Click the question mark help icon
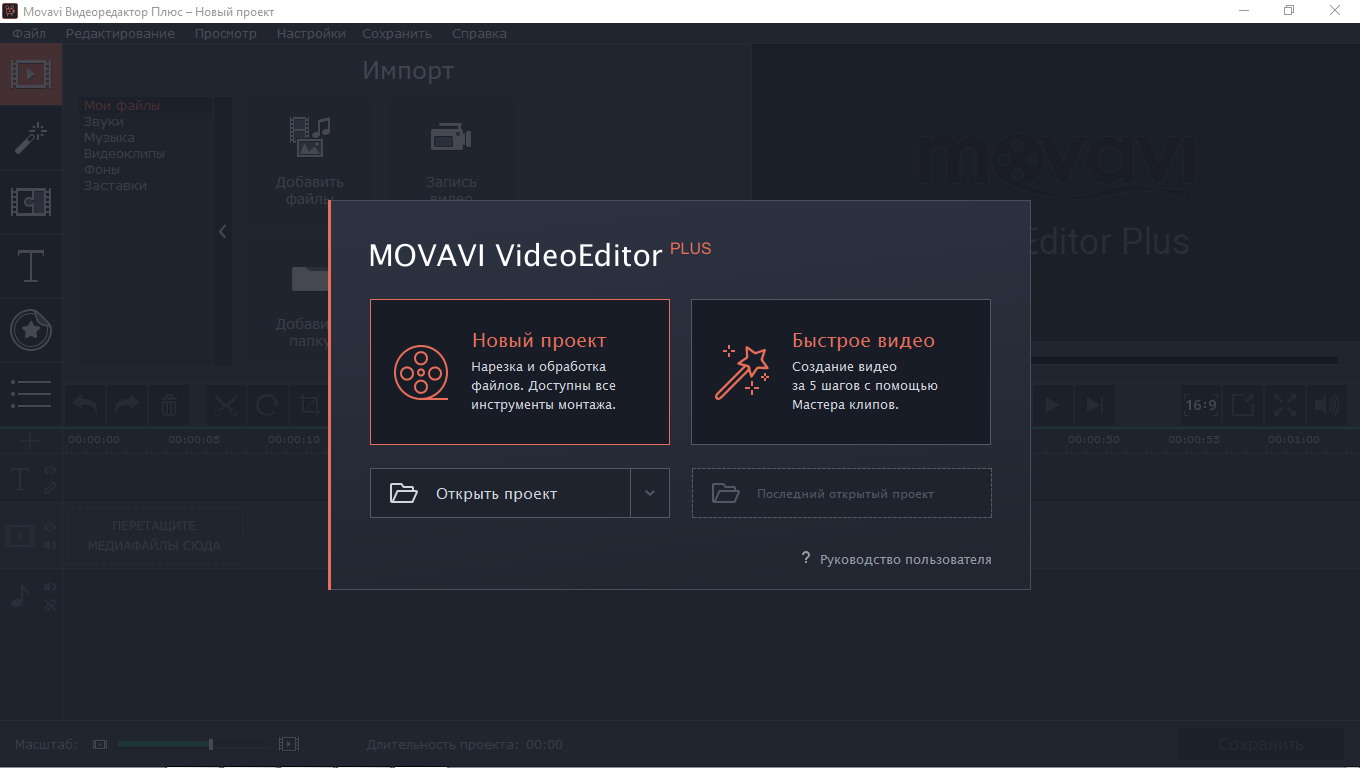Image resolution: width=1360 pixels, height=768 pixels. click(x=806, y=558)
